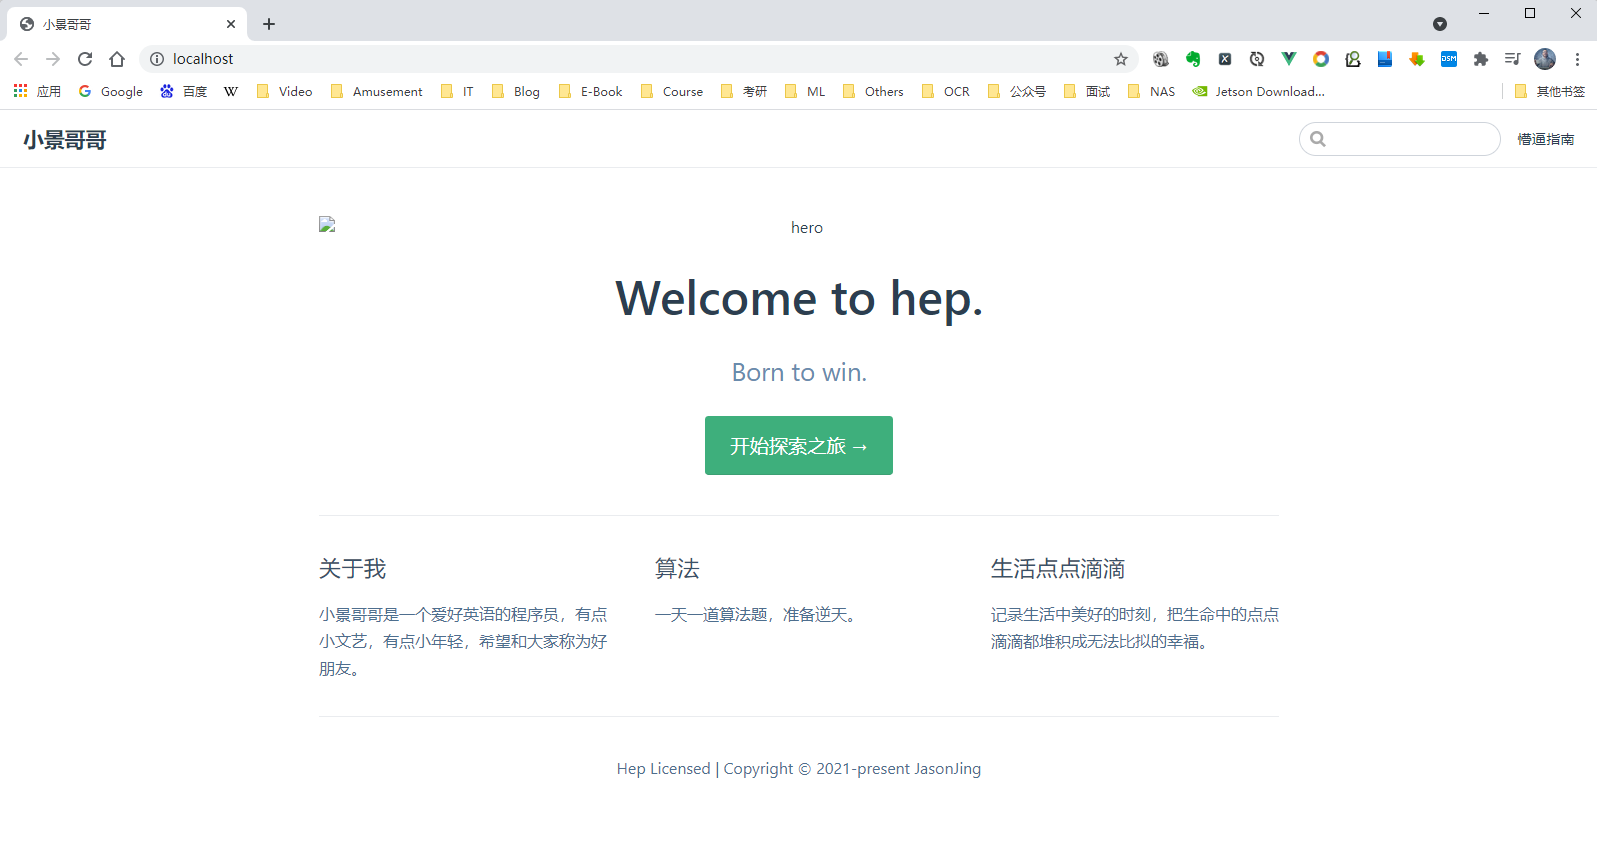Expand the Video bookmarks folder

point(285,91)
